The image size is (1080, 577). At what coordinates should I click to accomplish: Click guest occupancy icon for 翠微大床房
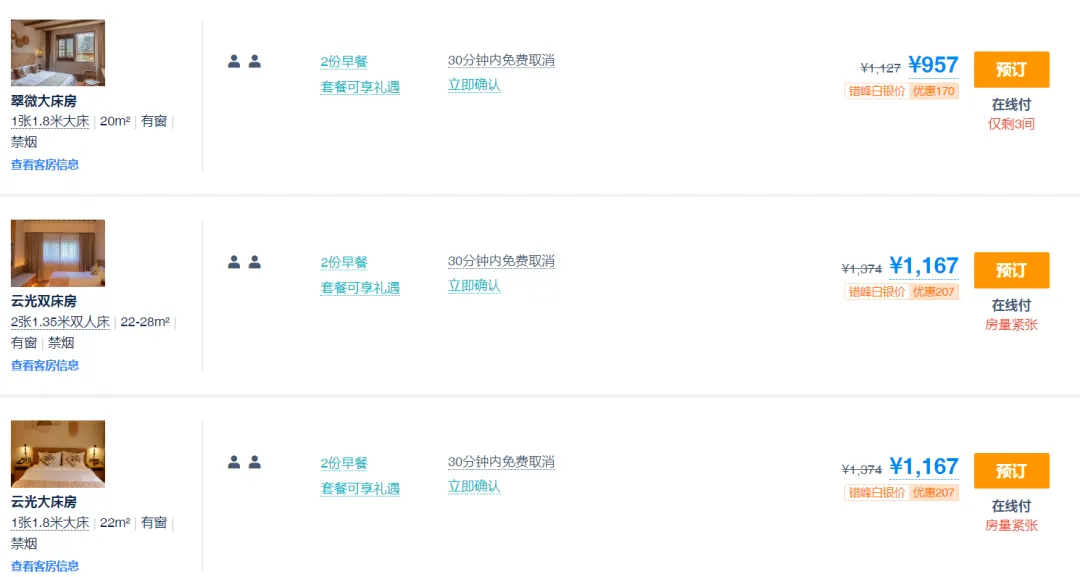click(245, 61)
